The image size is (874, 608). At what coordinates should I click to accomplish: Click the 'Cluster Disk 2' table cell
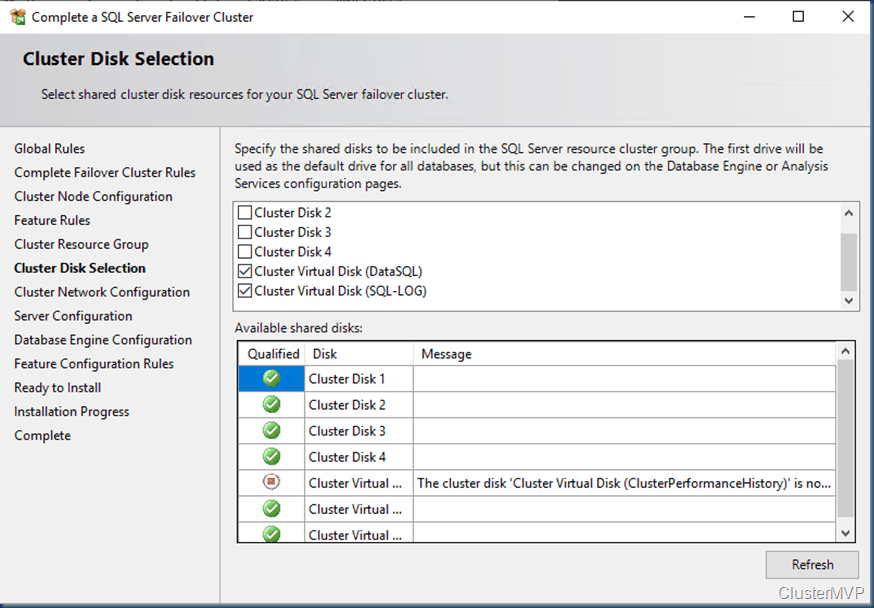coord(359,405)
